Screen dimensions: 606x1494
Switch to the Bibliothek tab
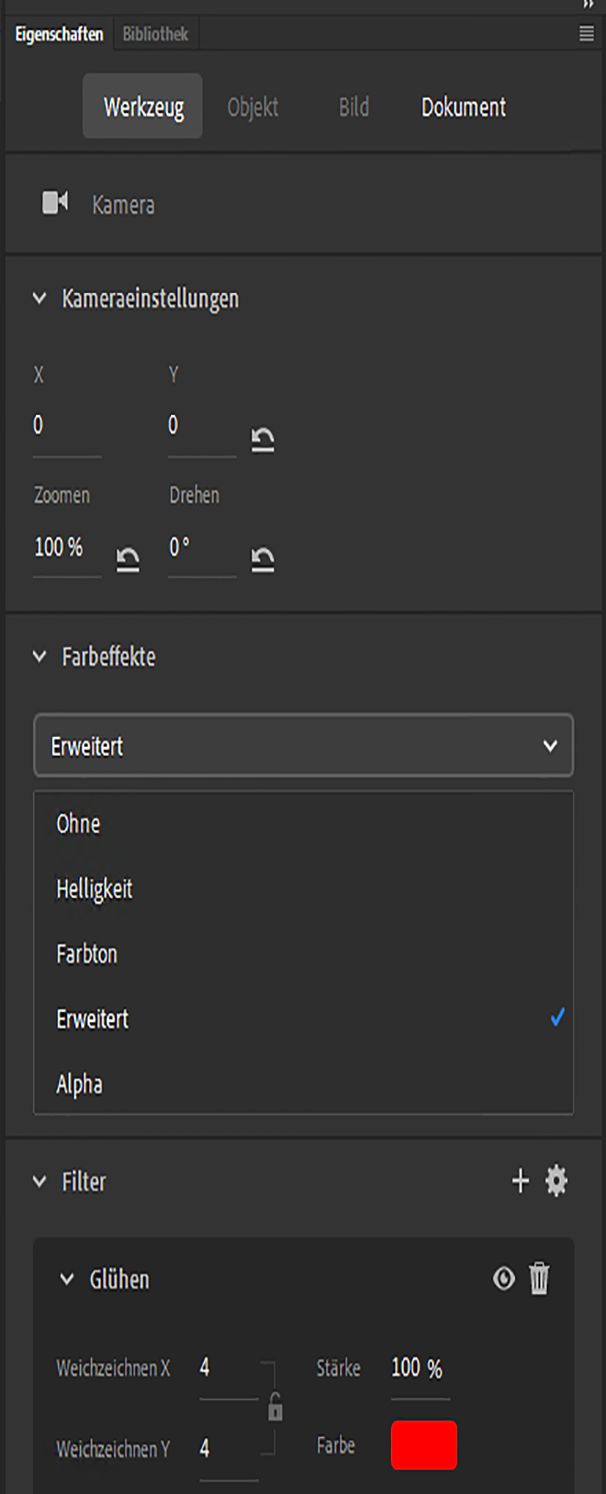pyautogui.click(x=153, y=33)
